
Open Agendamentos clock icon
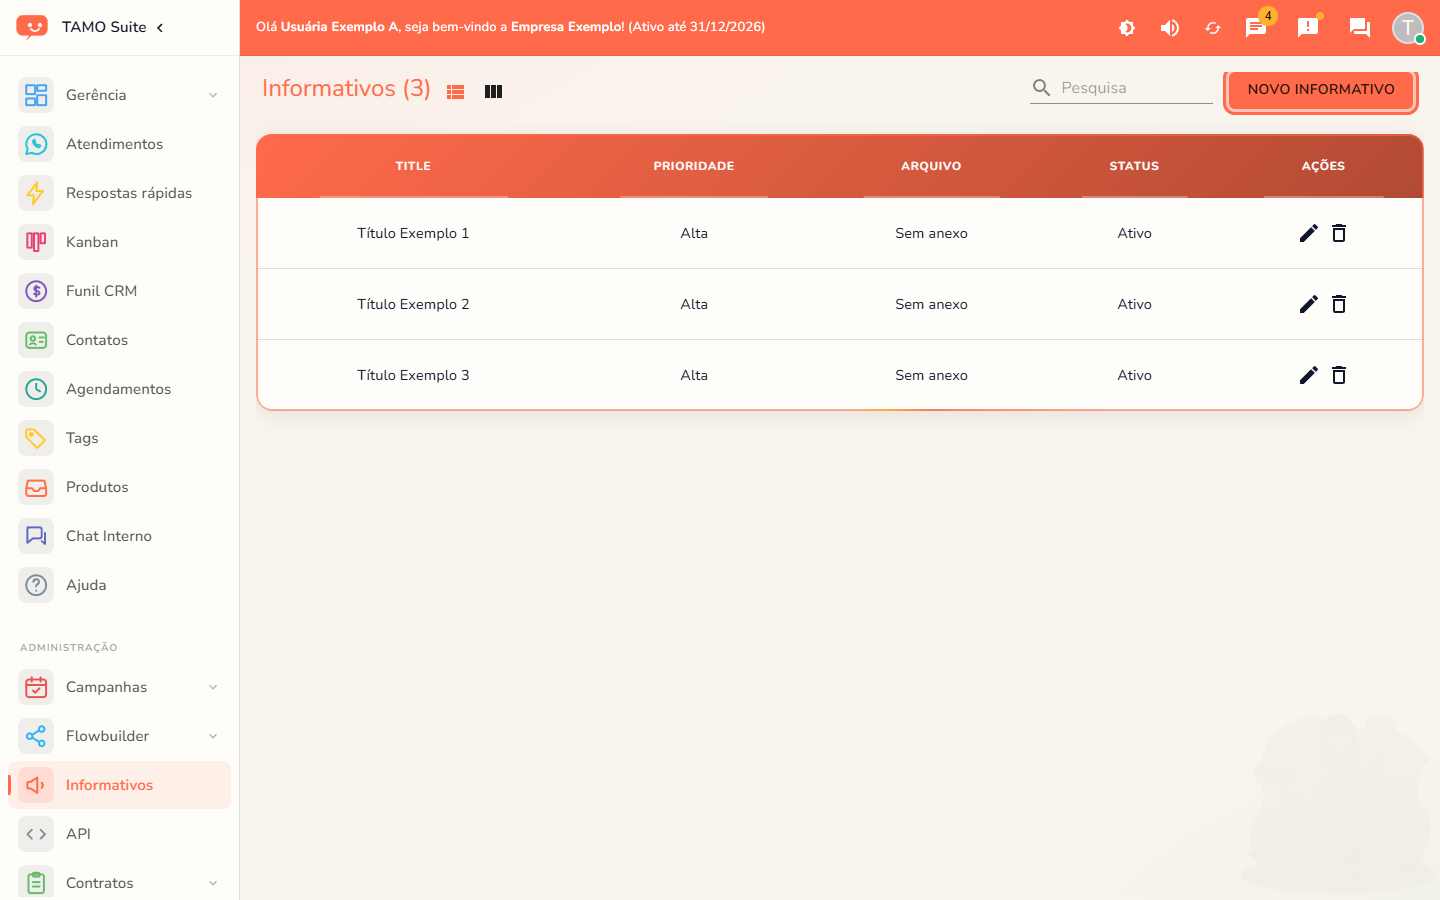(x=36, y=389)
